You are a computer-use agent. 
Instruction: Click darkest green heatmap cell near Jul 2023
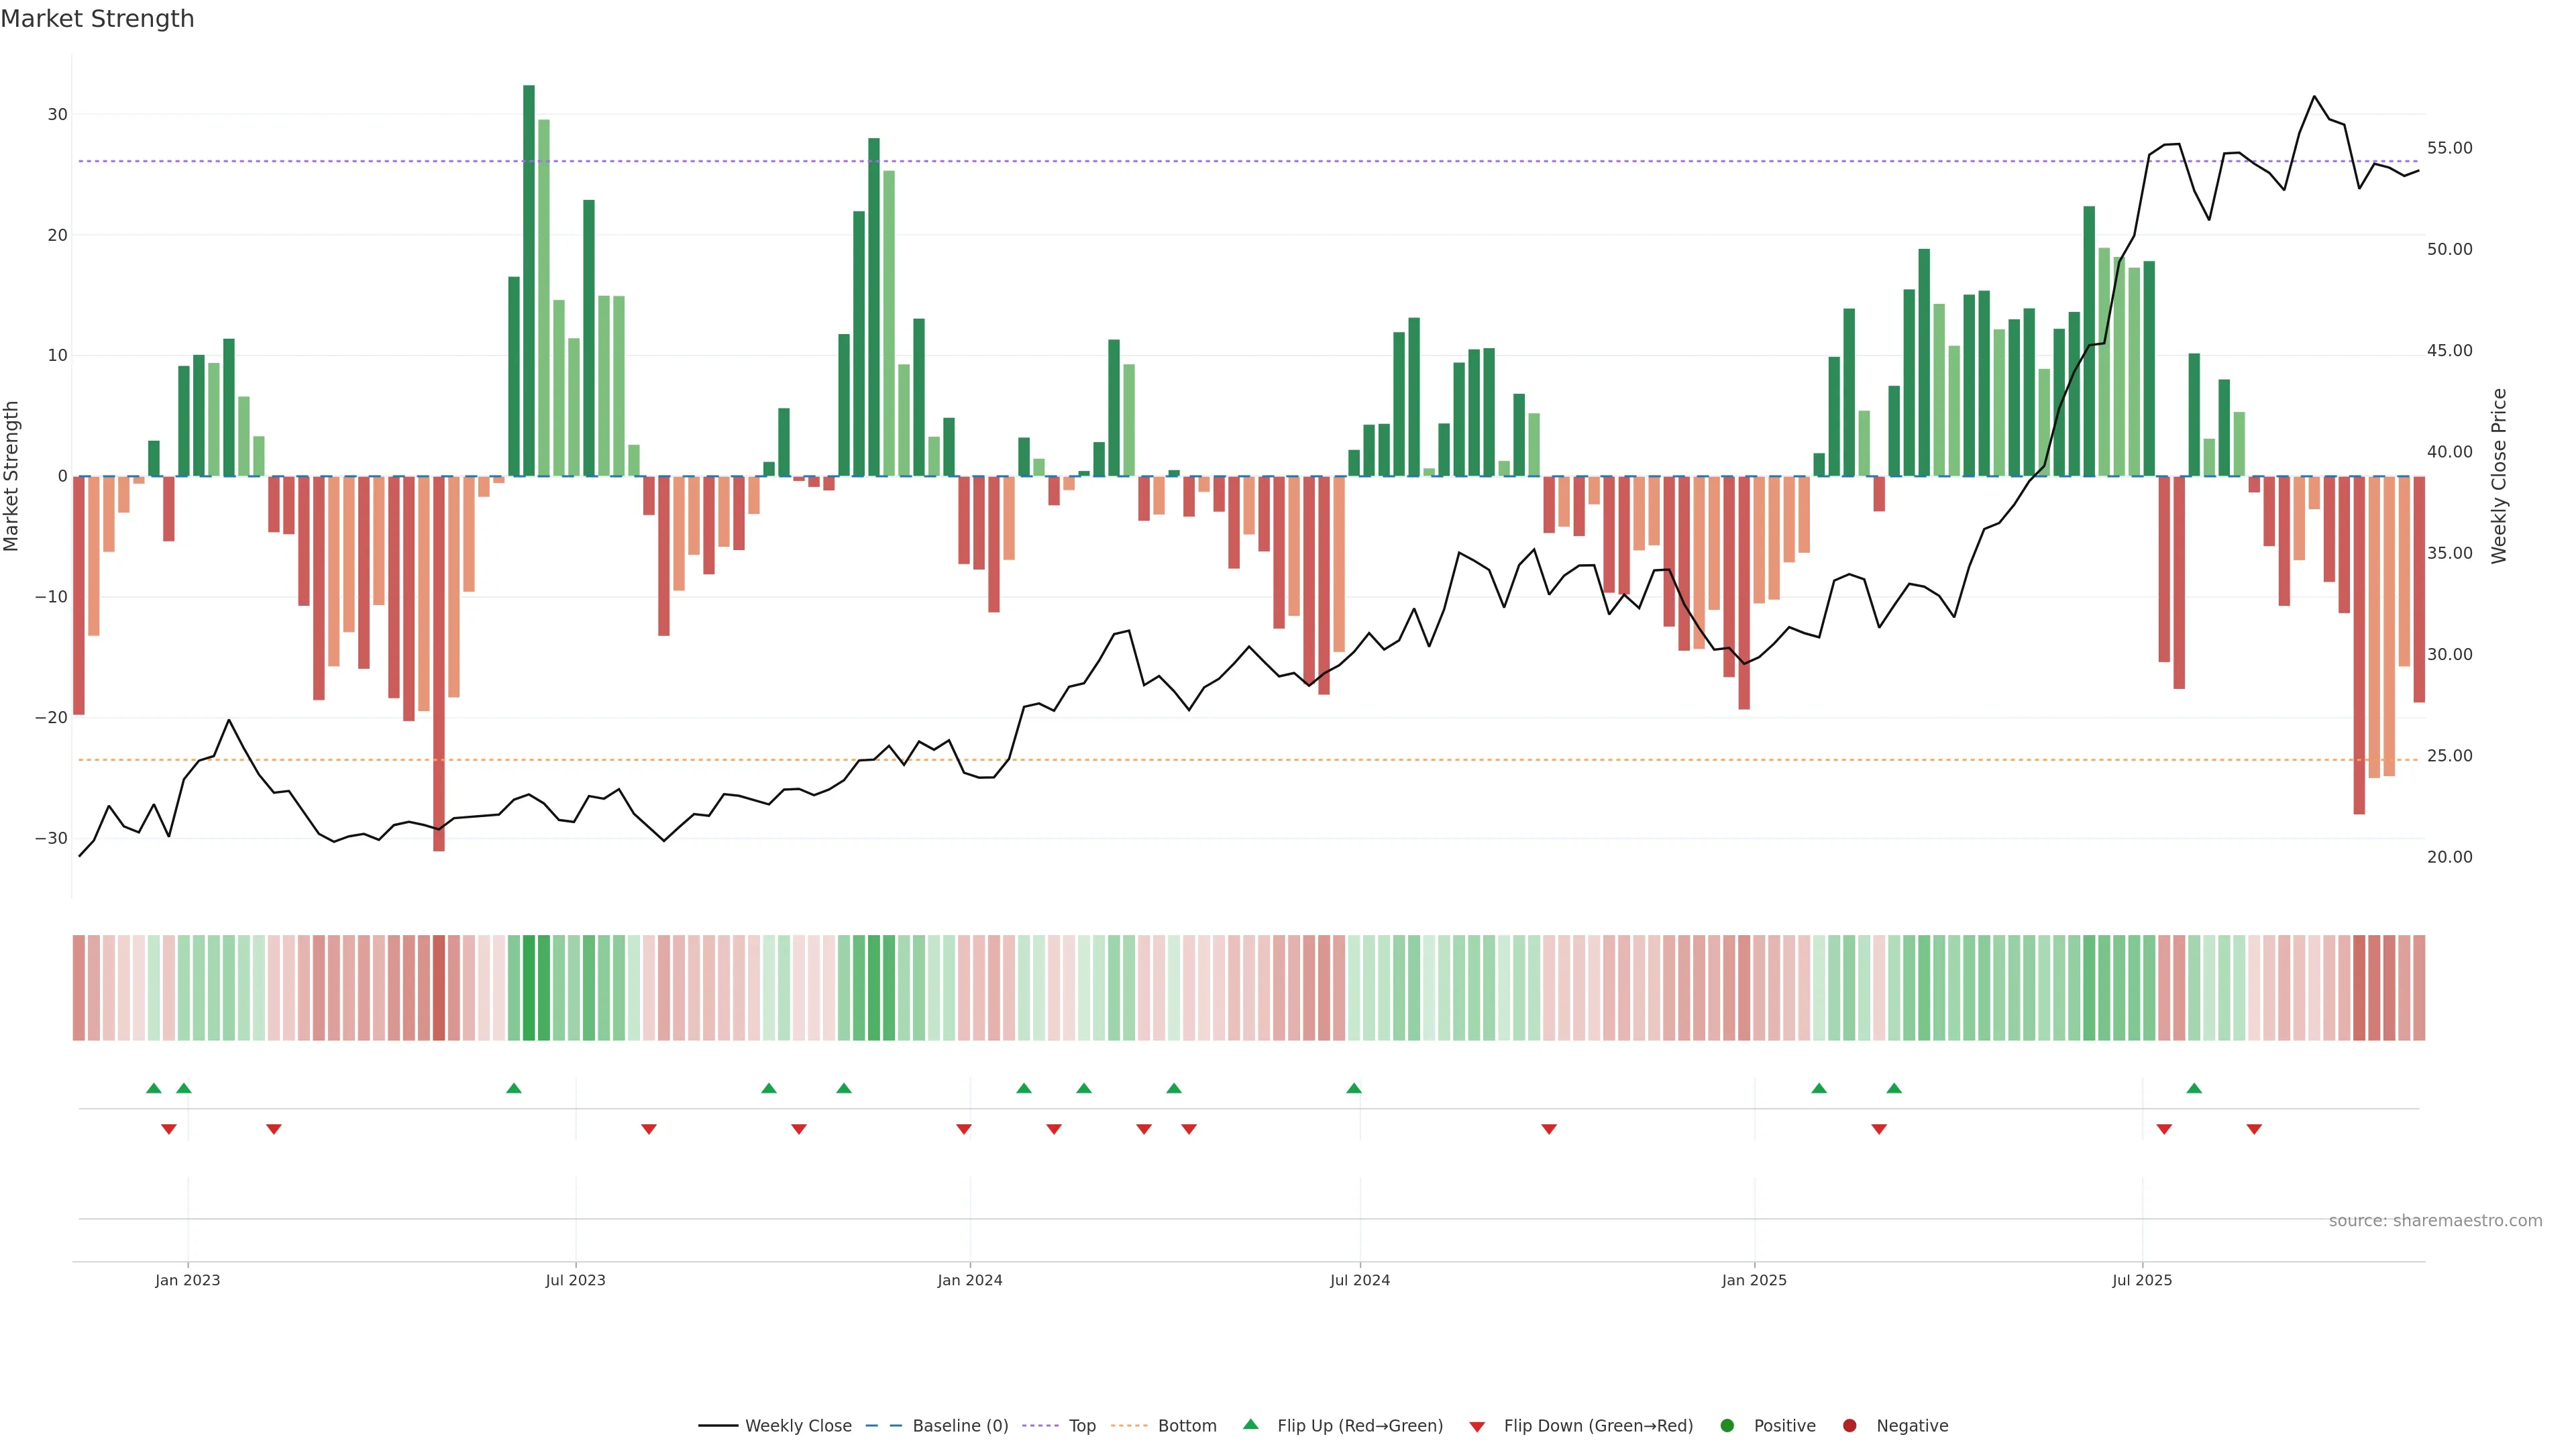pyautogui.click(x=529, y=987)
